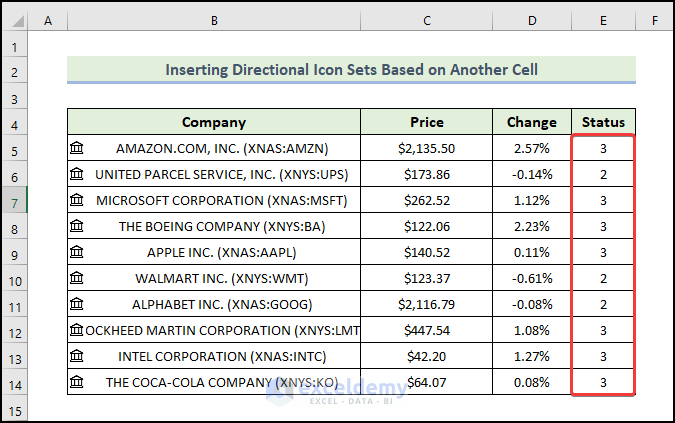The height and width of the screenshot is (423, 675).
Task: Select column E header
Action: point(603,20)
